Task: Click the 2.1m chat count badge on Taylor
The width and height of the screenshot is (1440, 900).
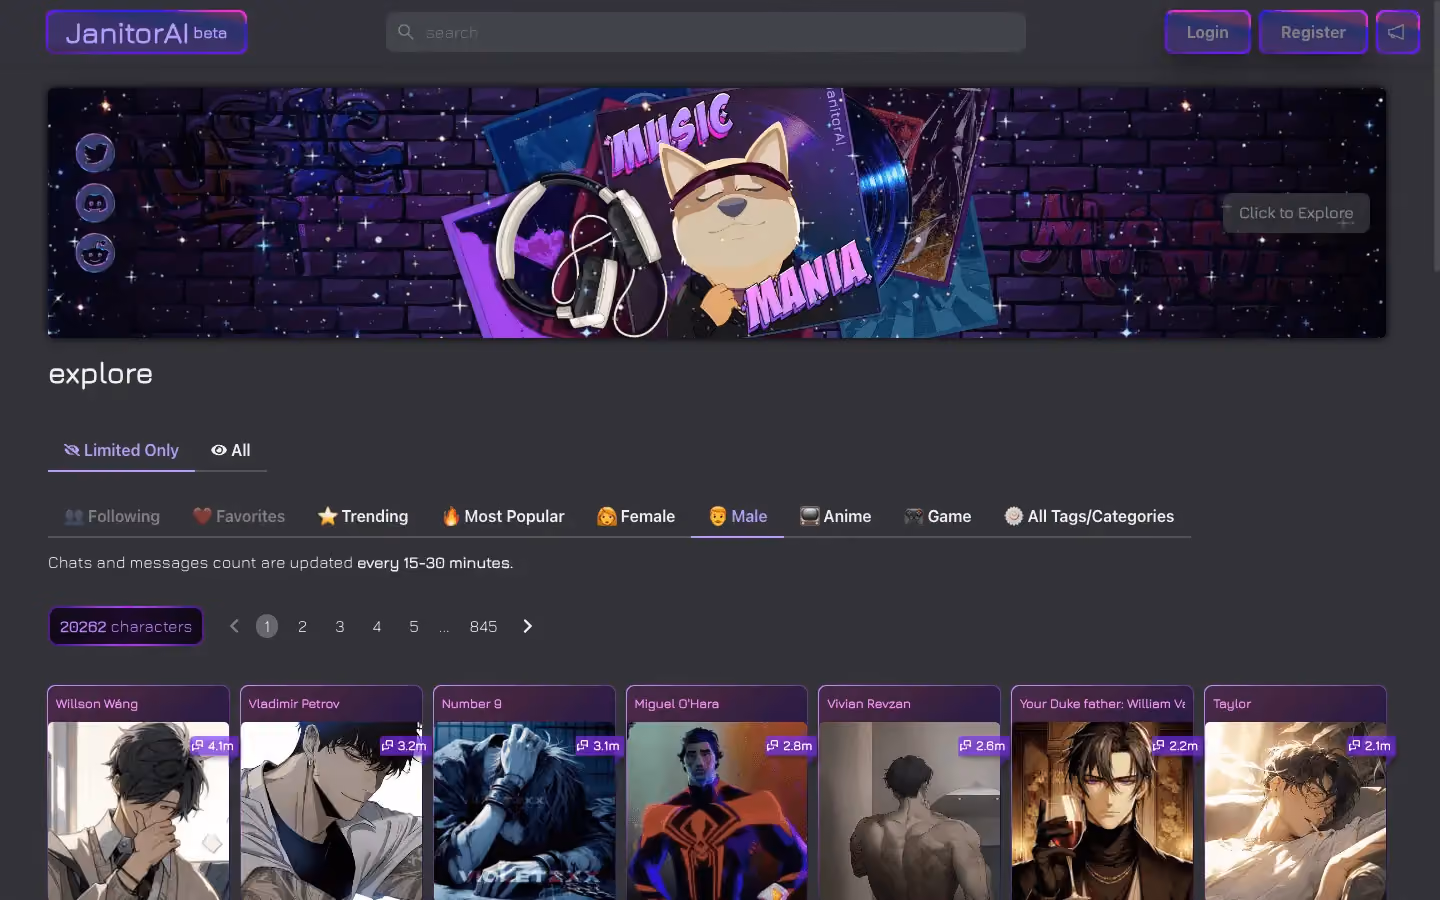Action: click(x=1369, y=746)
